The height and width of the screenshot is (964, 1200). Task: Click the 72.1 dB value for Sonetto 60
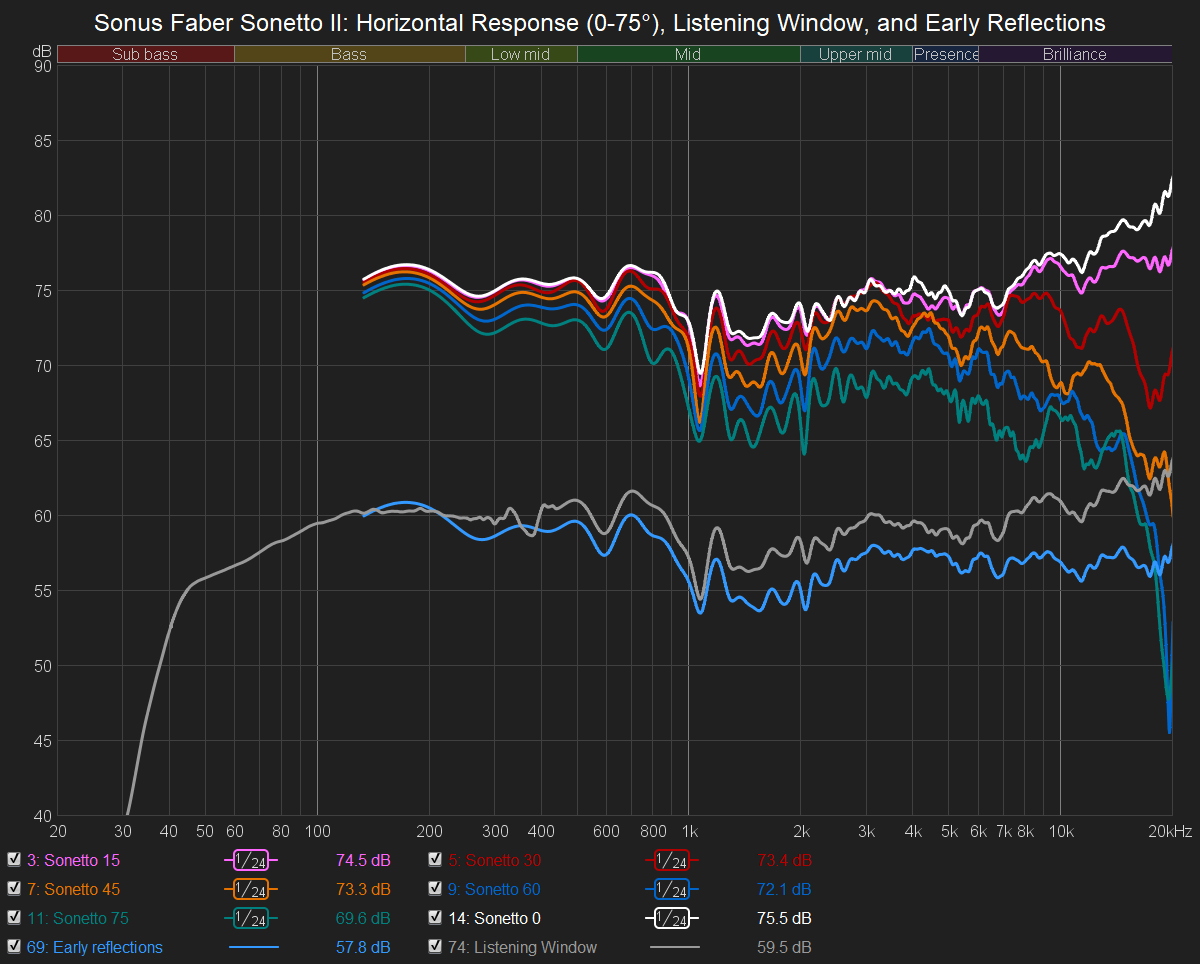(x=785, y=889)
